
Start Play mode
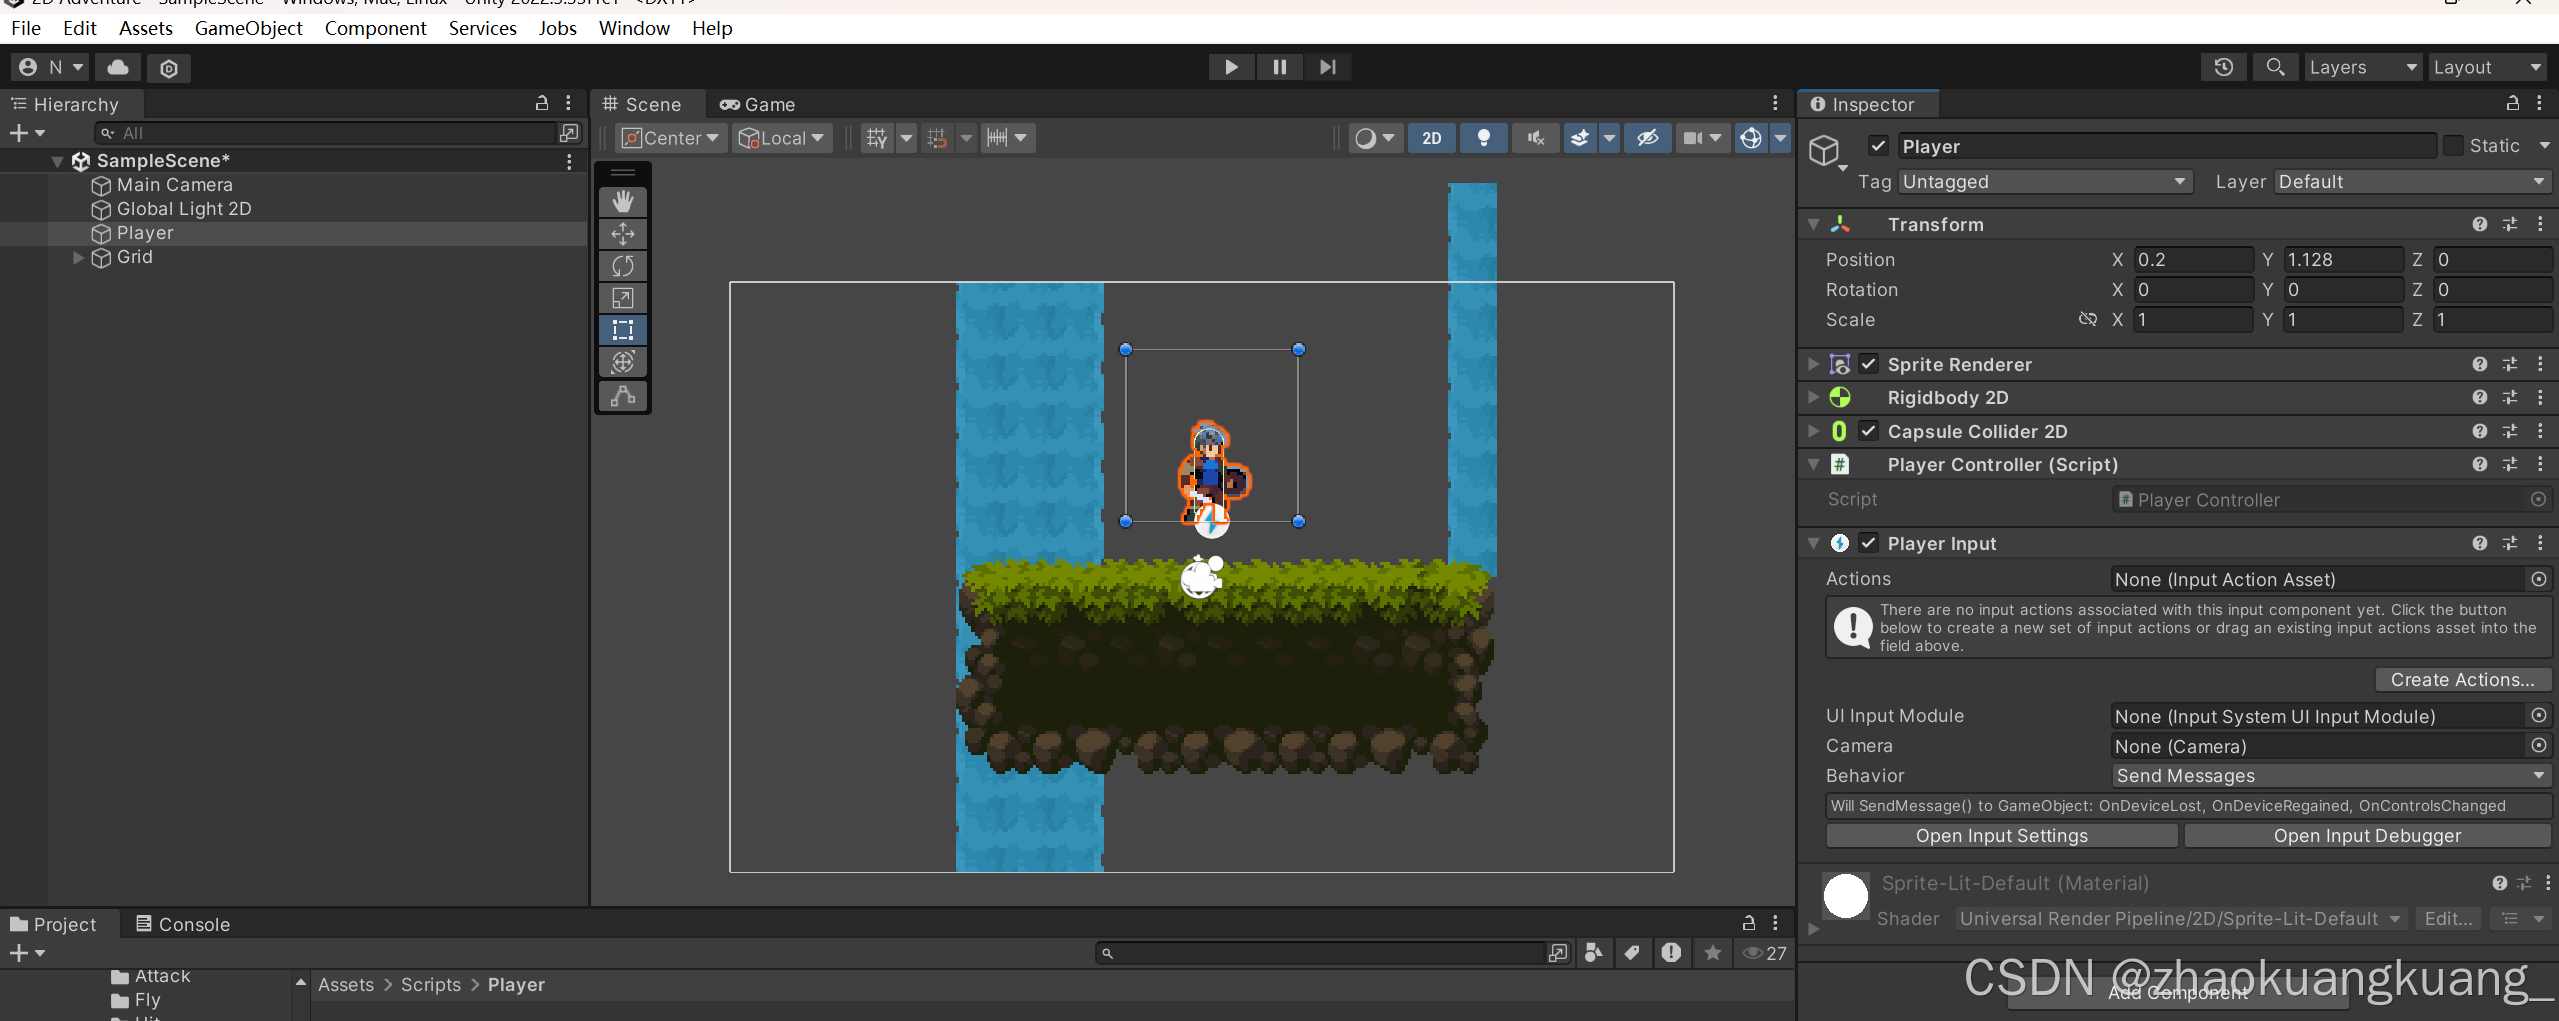(x=1231, y=67)
